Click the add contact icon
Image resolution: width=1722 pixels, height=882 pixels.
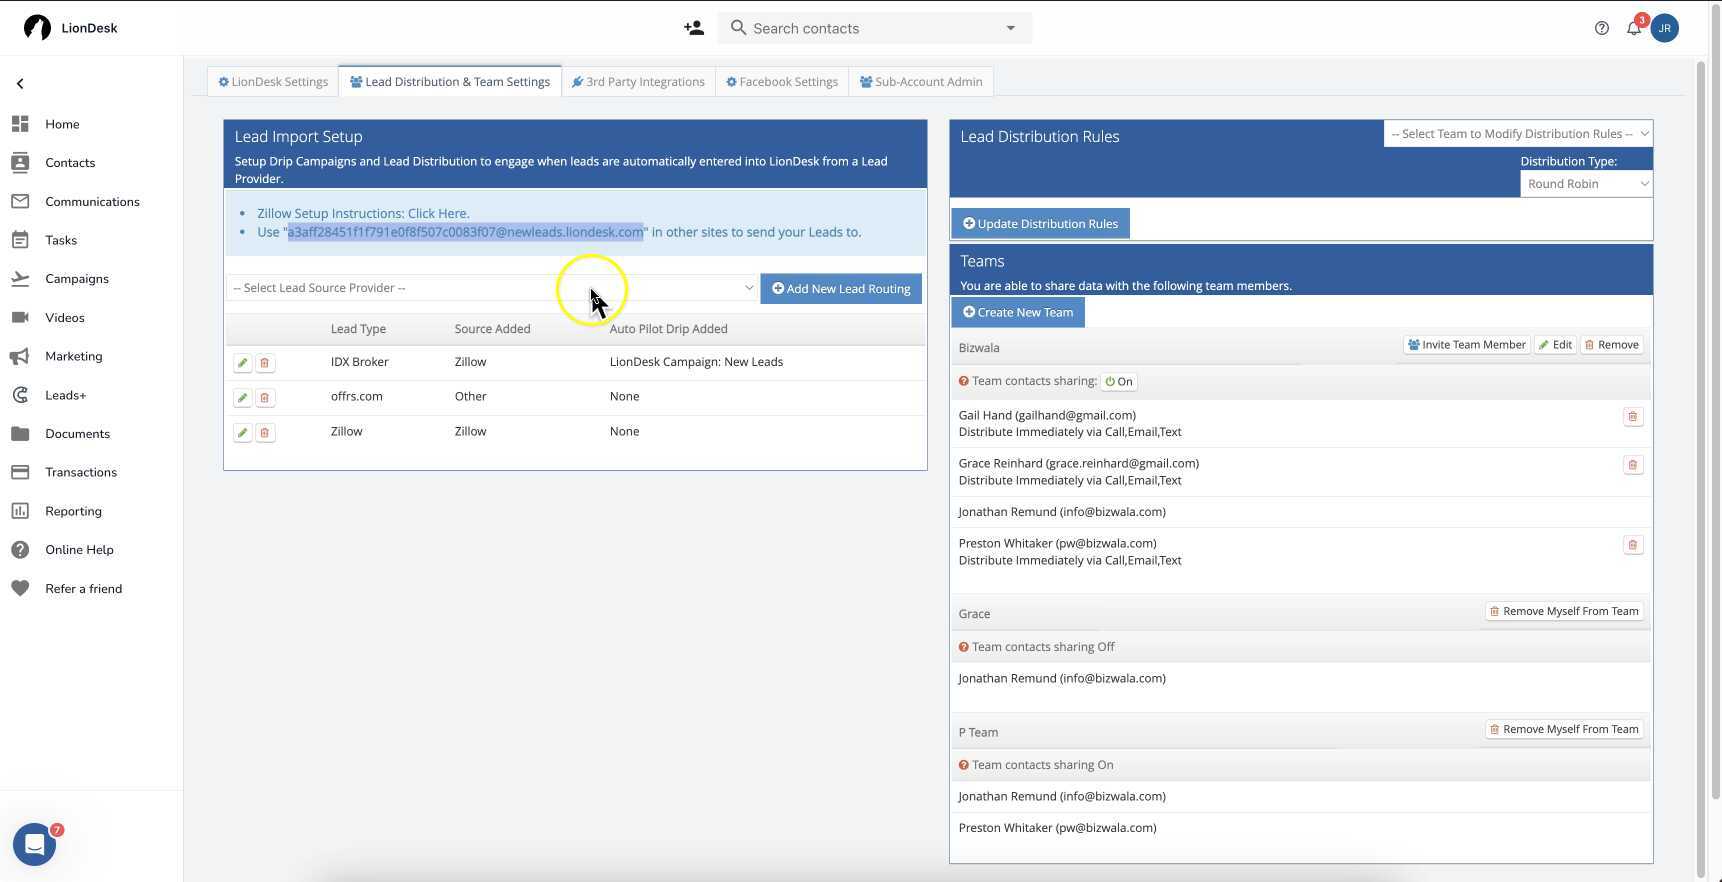[693, 28]
